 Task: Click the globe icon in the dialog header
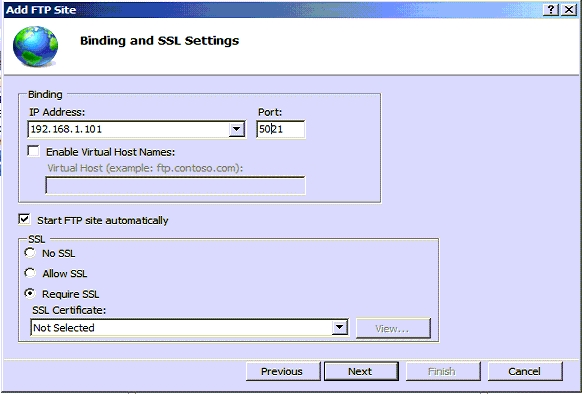[x=35, y=46]
